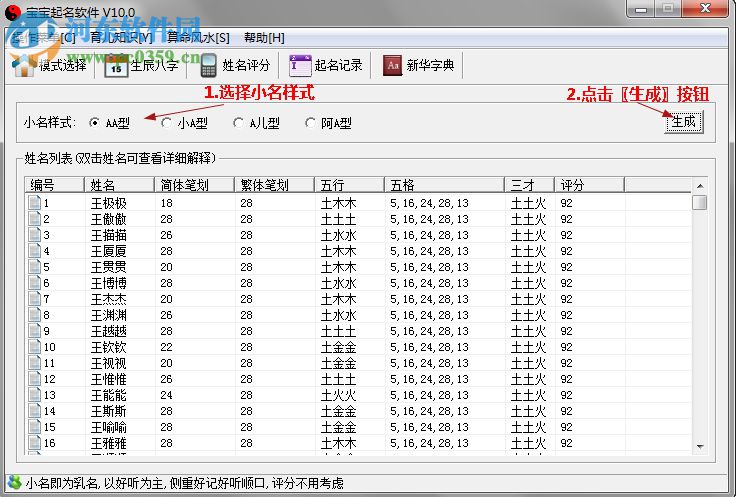Screen dimensions: 736x497
Task: Select the AA型 nickname style
Action: tap(94, 123)
